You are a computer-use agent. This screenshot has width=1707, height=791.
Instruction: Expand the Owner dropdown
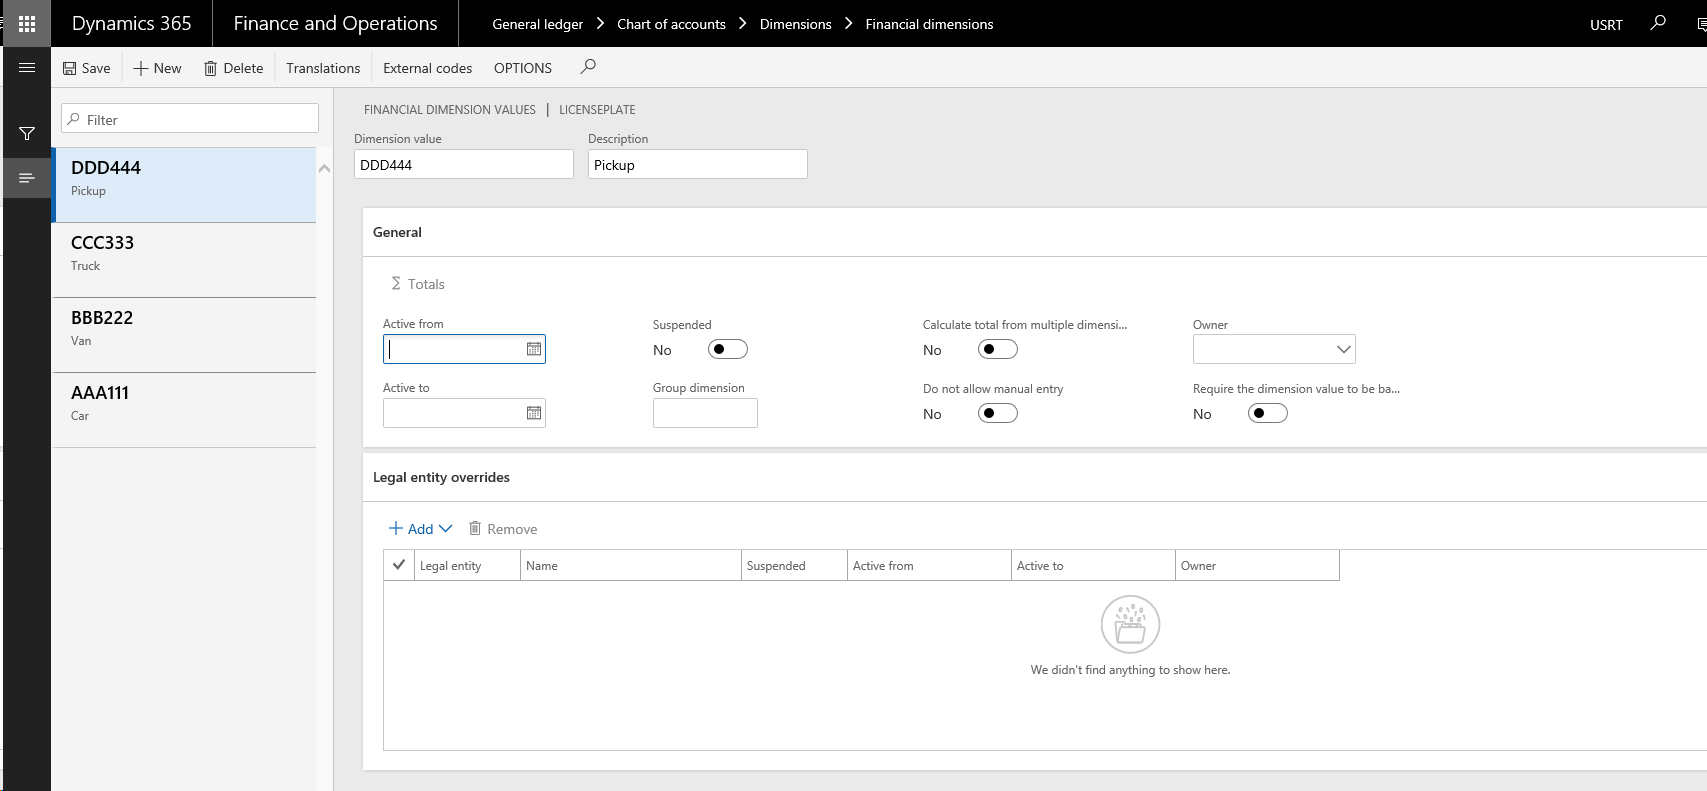1343,349
